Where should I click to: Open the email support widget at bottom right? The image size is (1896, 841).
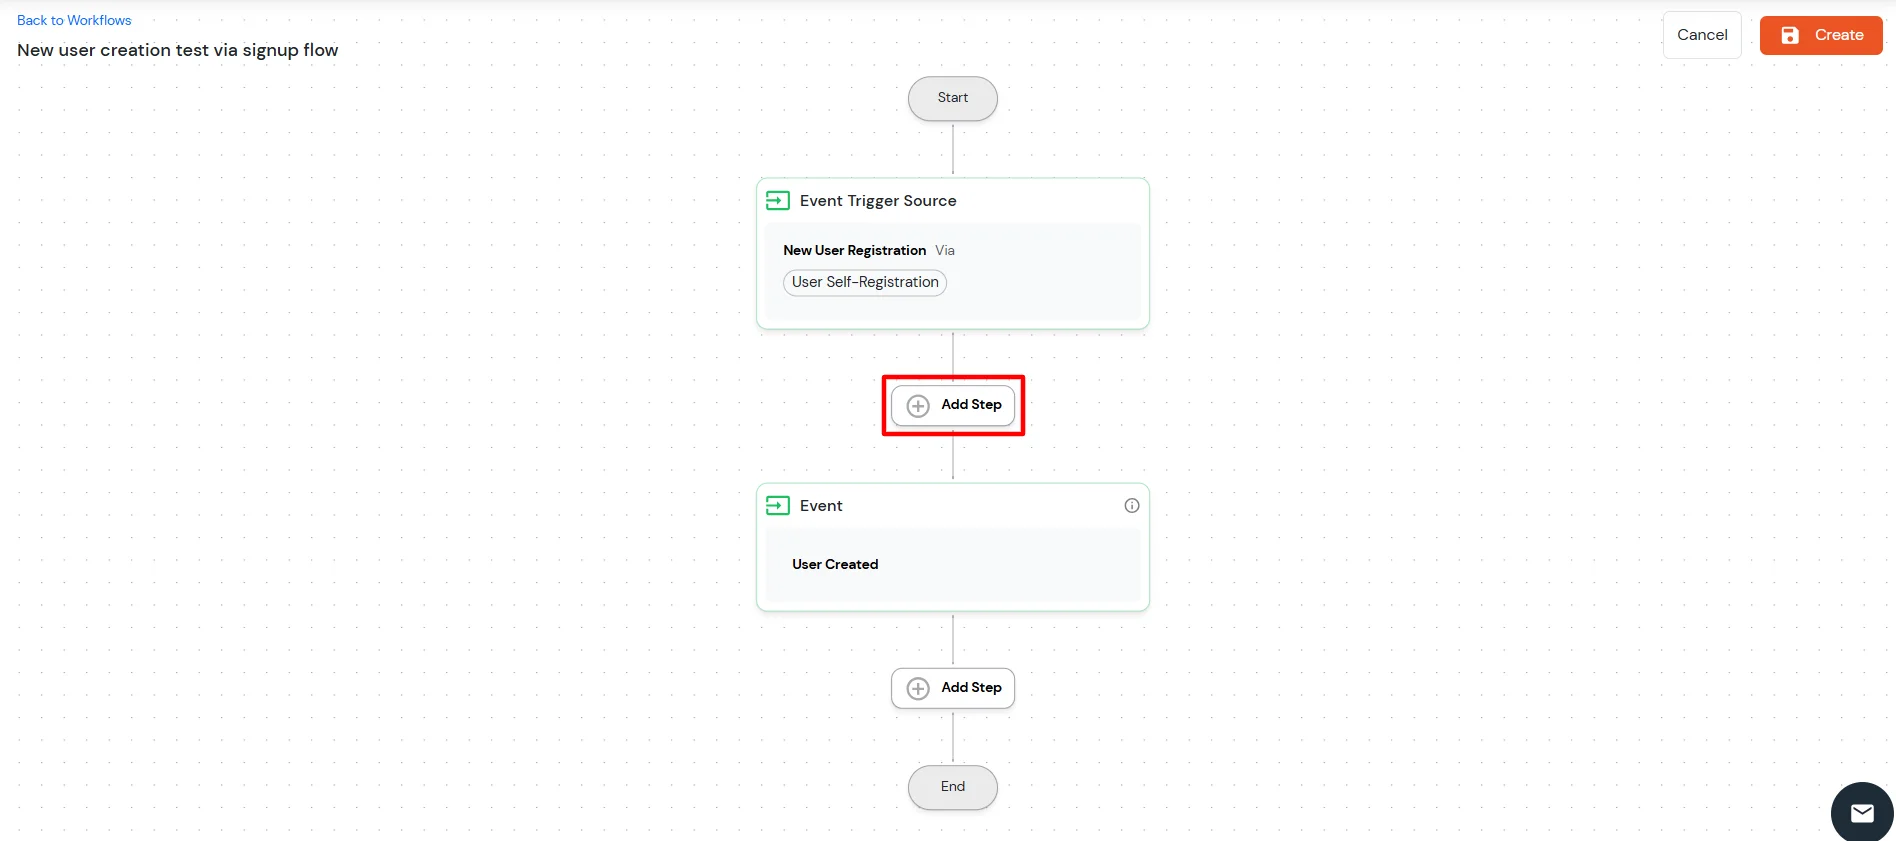coord(1861,812)
